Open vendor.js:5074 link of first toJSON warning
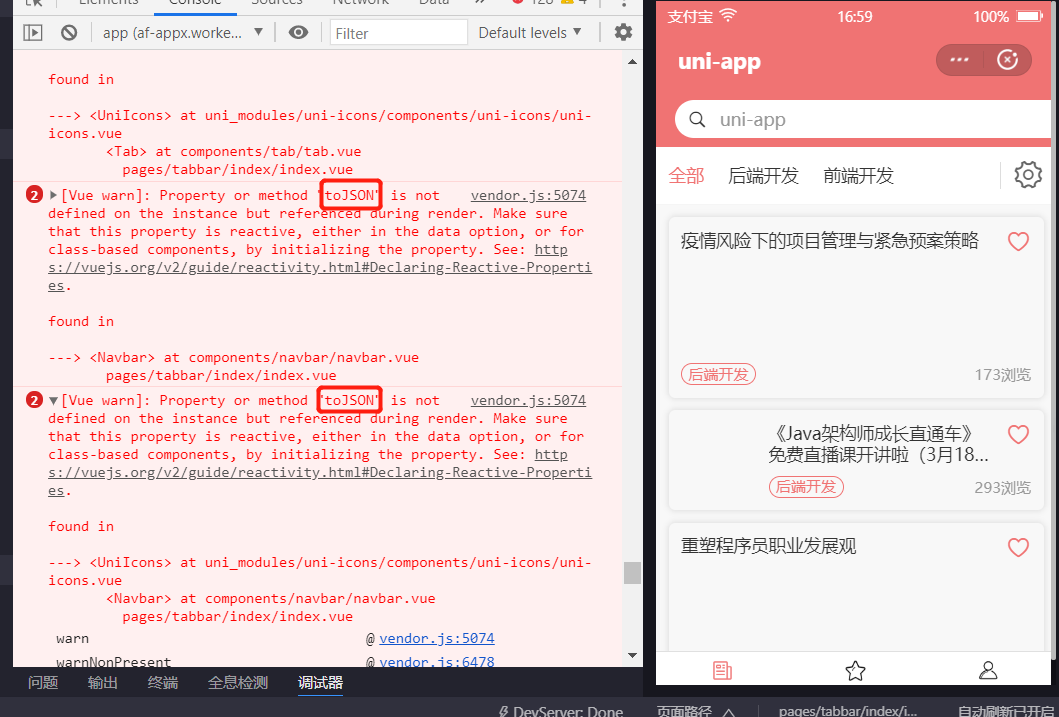The width and height of the screenshot is (1059, 717). (x=528, y=195)
